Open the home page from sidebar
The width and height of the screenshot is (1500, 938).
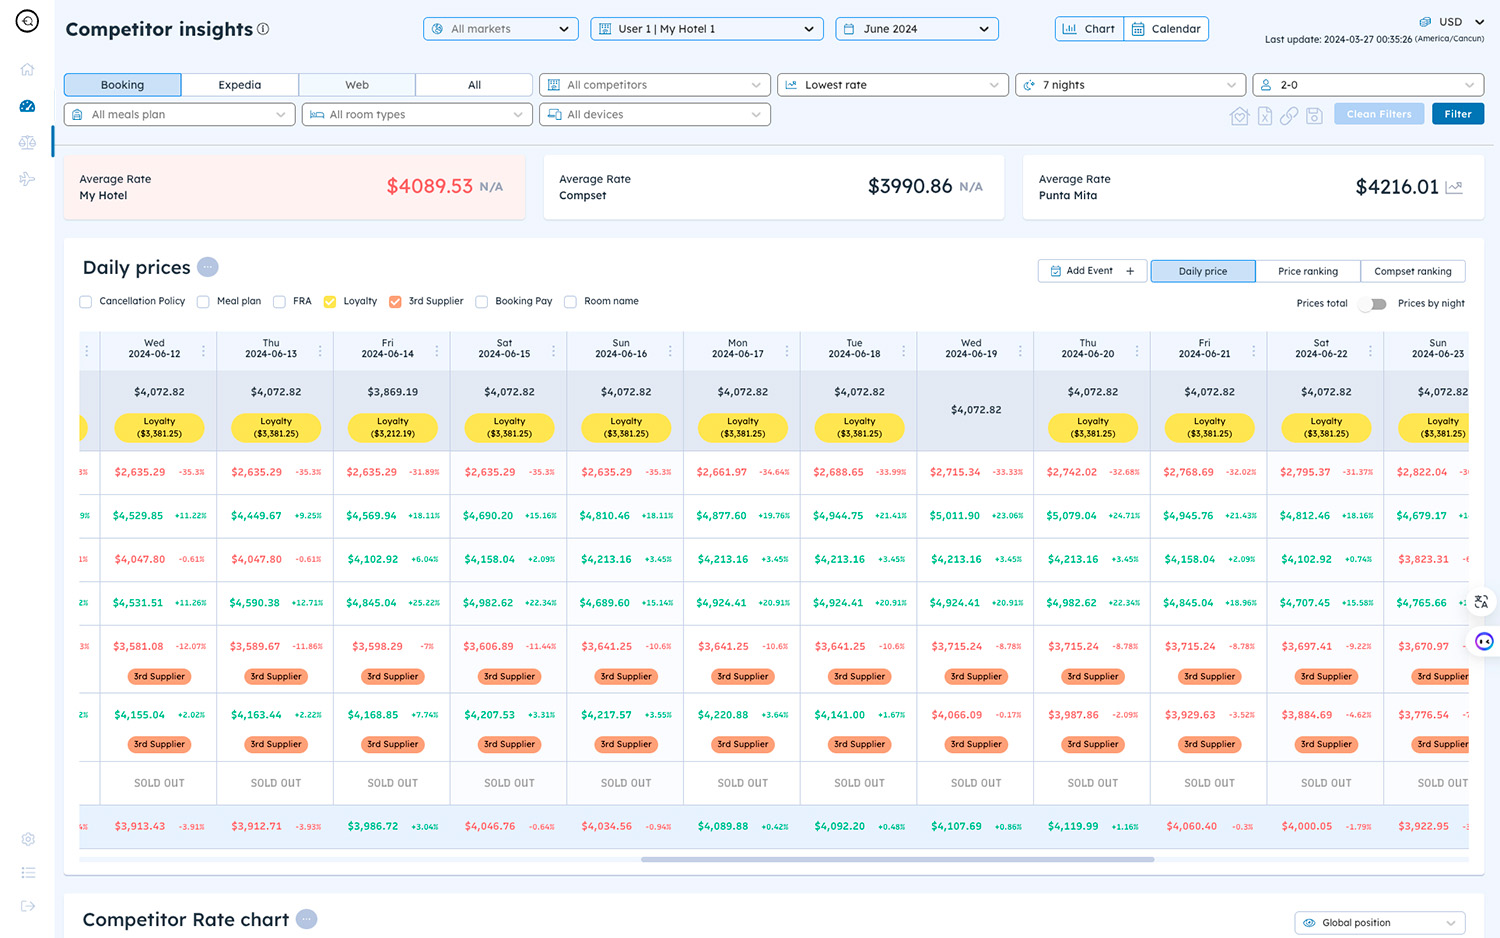(x=27, y=69)
